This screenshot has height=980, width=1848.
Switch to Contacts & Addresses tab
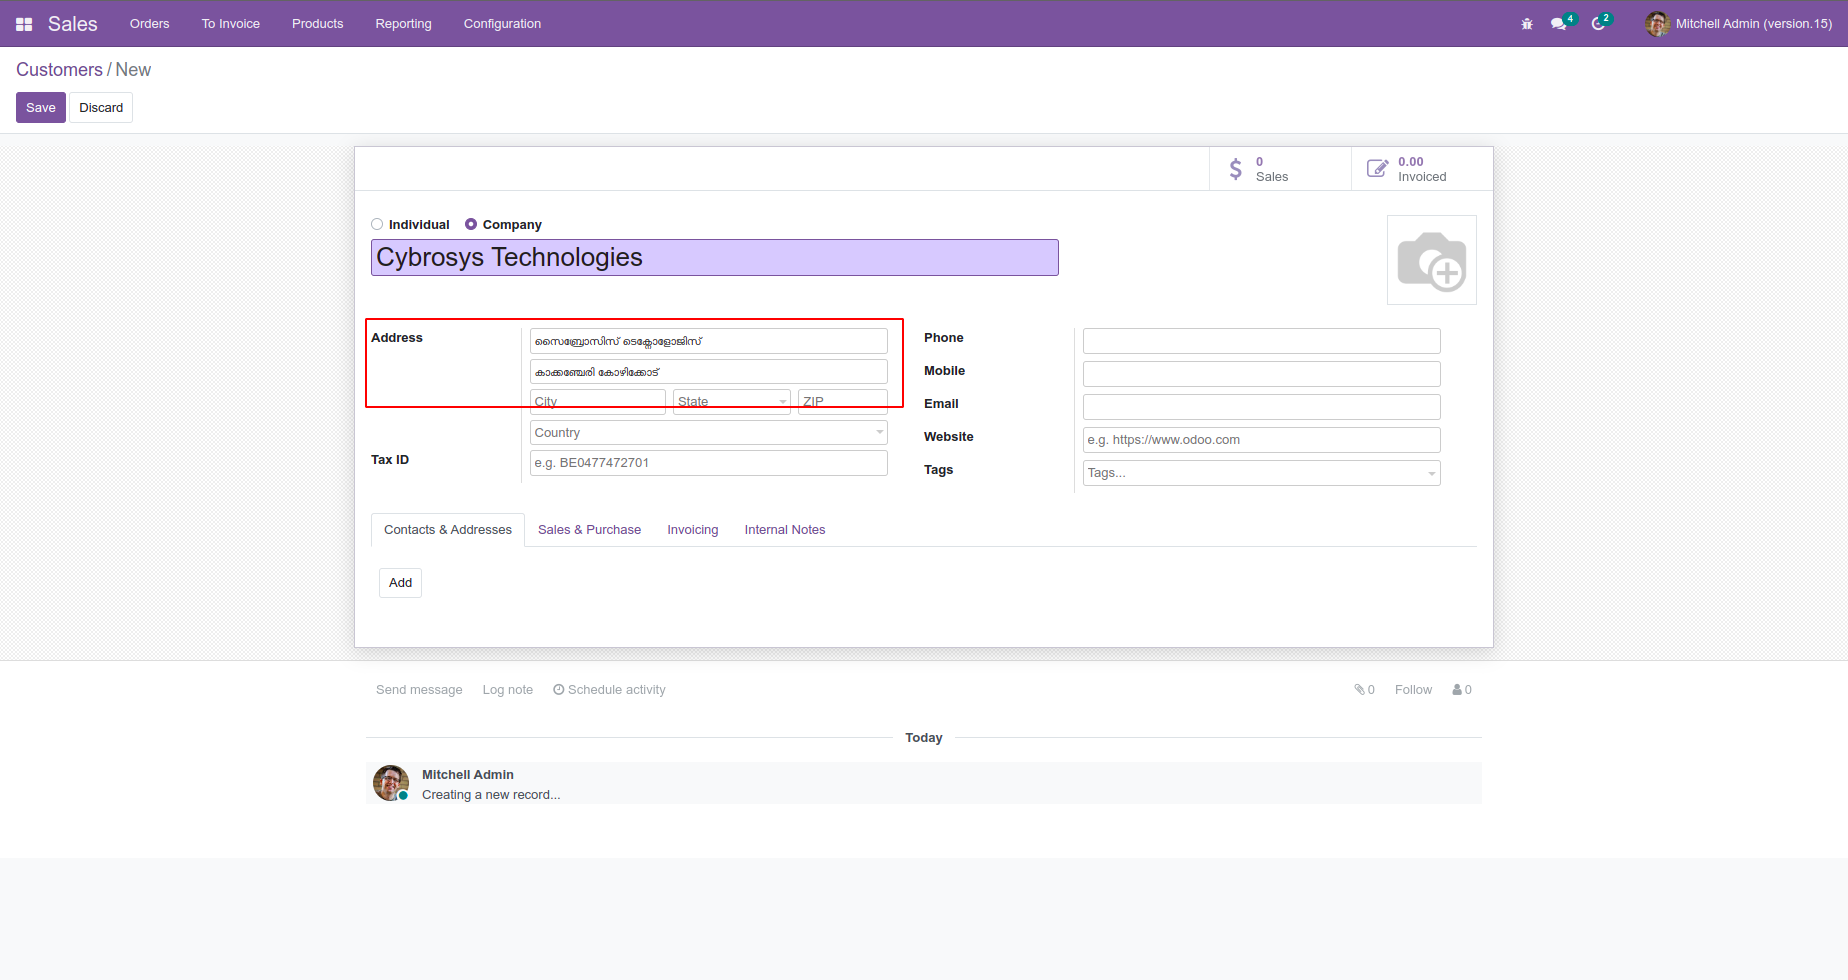[448, 530]
